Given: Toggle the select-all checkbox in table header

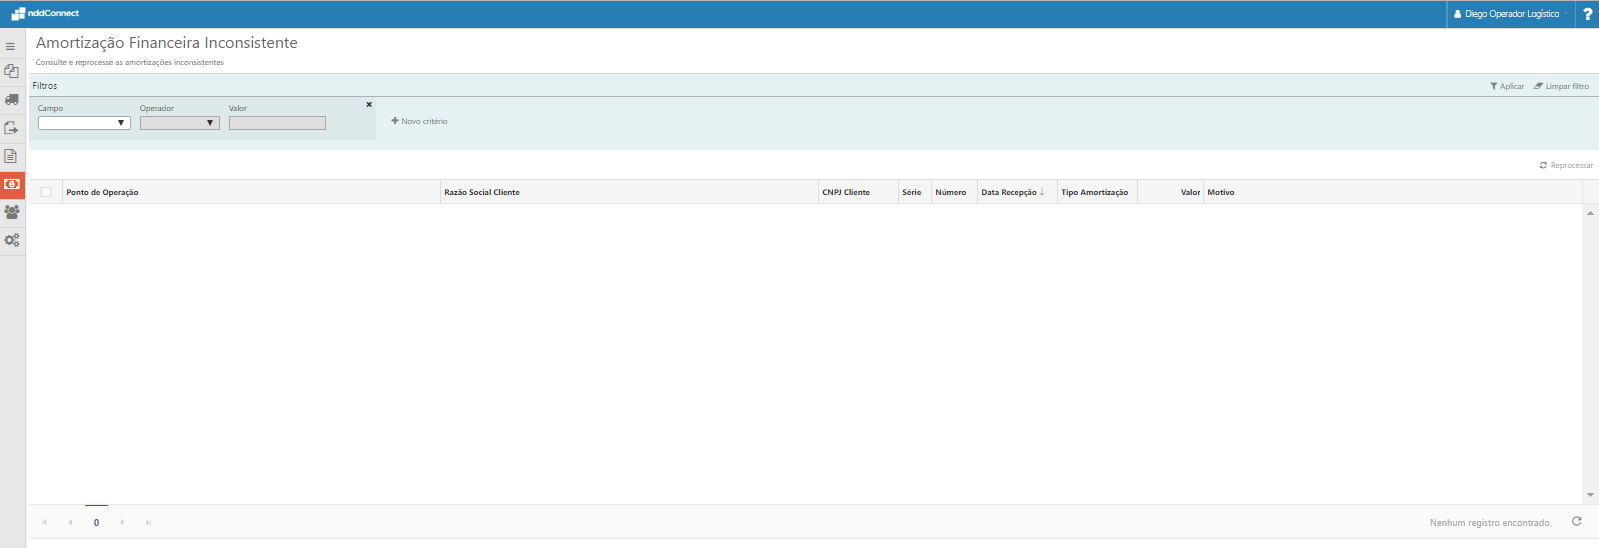Looking at the screenshot, I should (46, 192).
